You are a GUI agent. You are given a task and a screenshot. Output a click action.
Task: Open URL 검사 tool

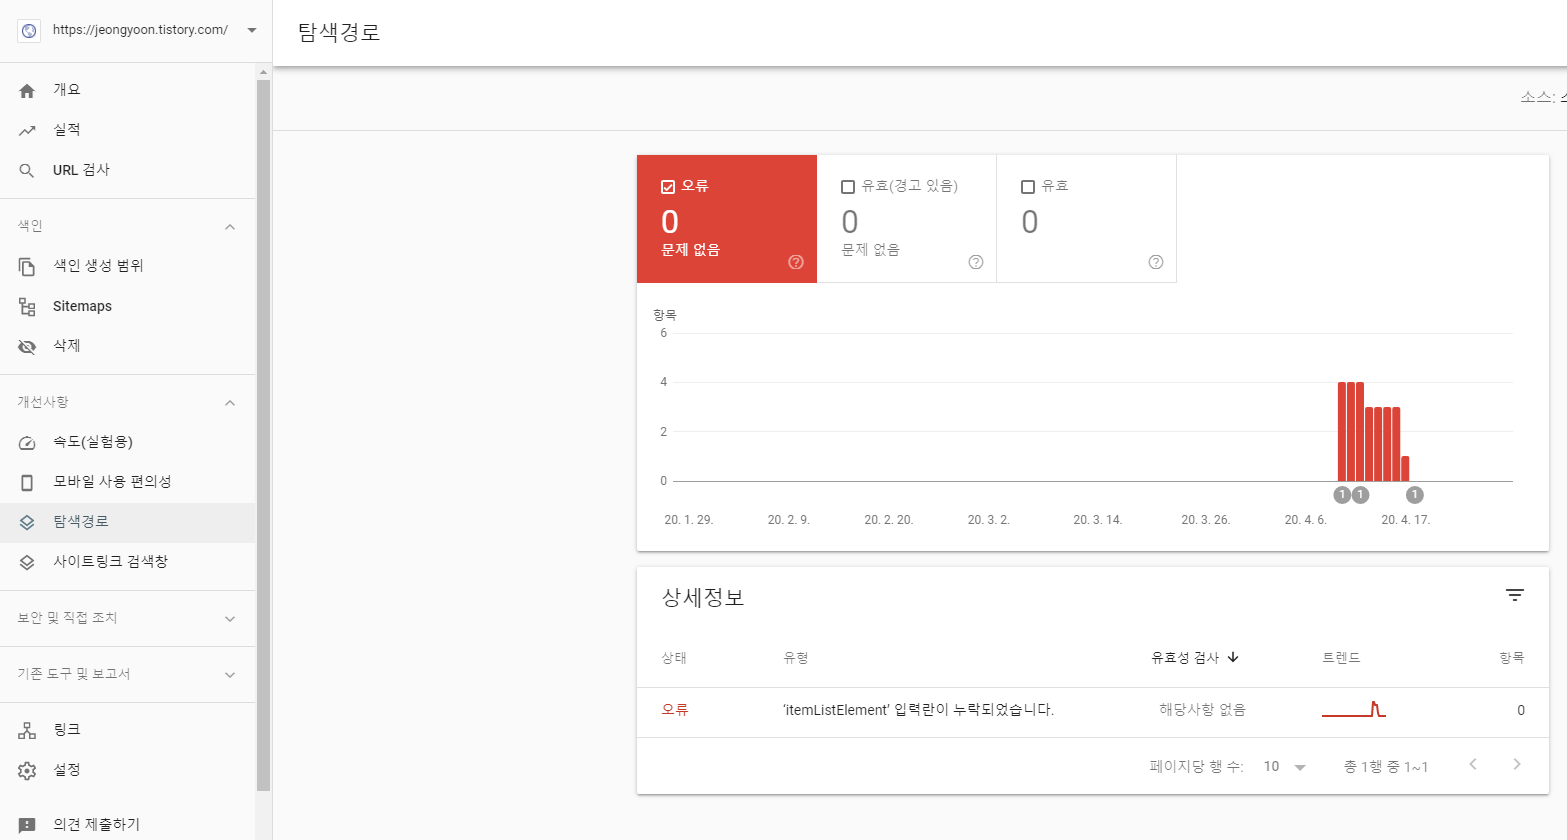pyautogui.click(x=128, y=170)
